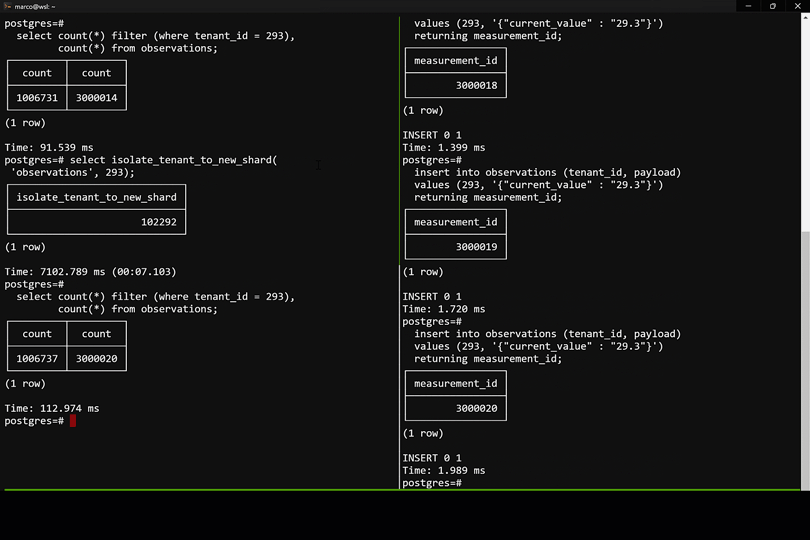810x540 pixels.
Task: Close the terminal window
Action: 797,6
